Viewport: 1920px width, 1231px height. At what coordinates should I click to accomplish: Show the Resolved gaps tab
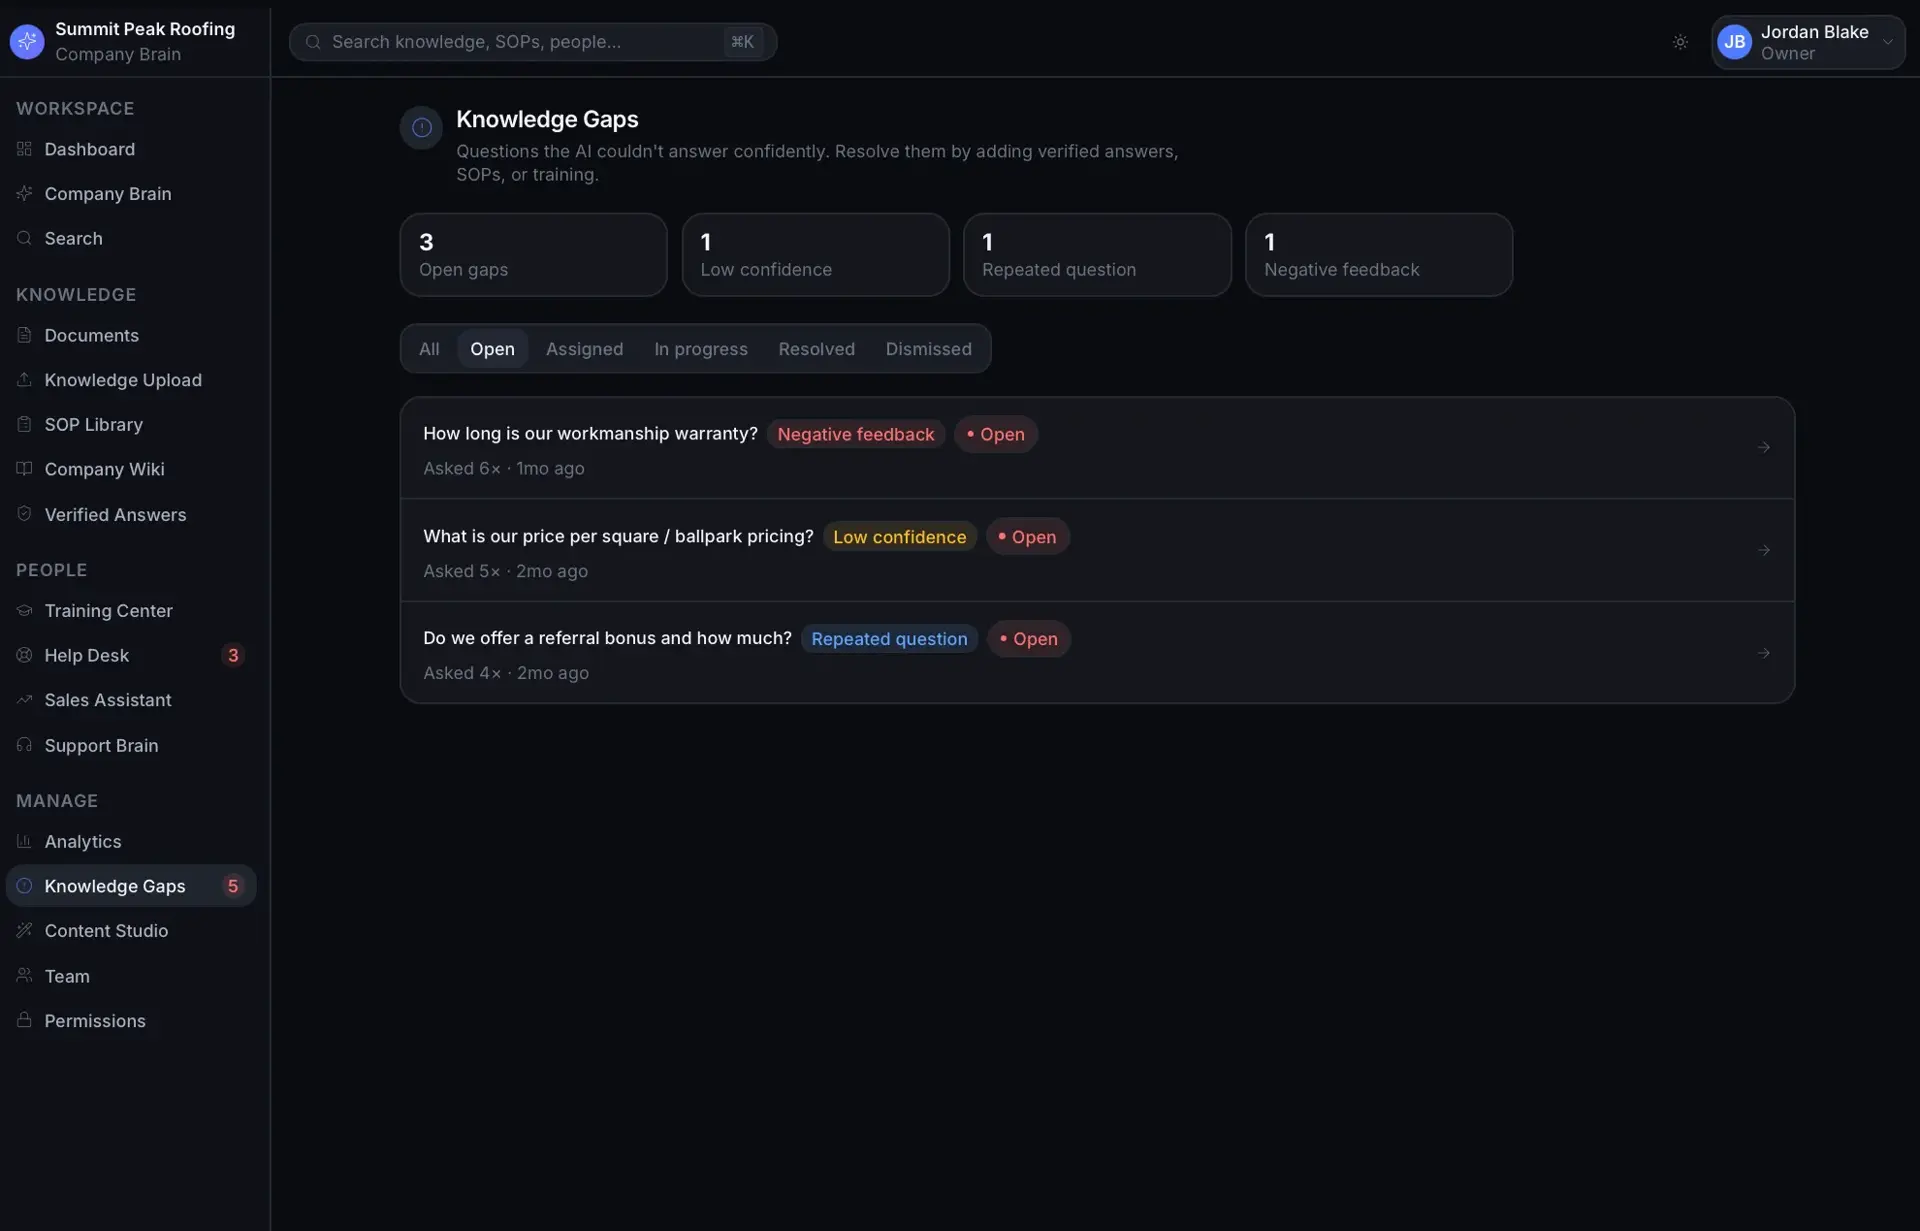pyautogui.click(x=816, y=349)
